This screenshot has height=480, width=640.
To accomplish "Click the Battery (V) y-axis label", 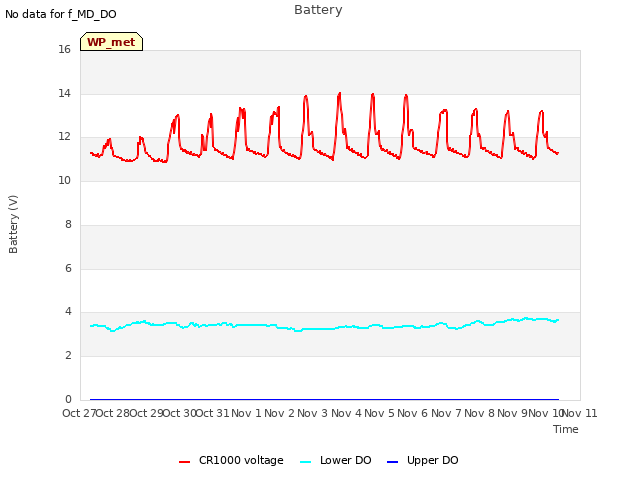I will (13, 224).
